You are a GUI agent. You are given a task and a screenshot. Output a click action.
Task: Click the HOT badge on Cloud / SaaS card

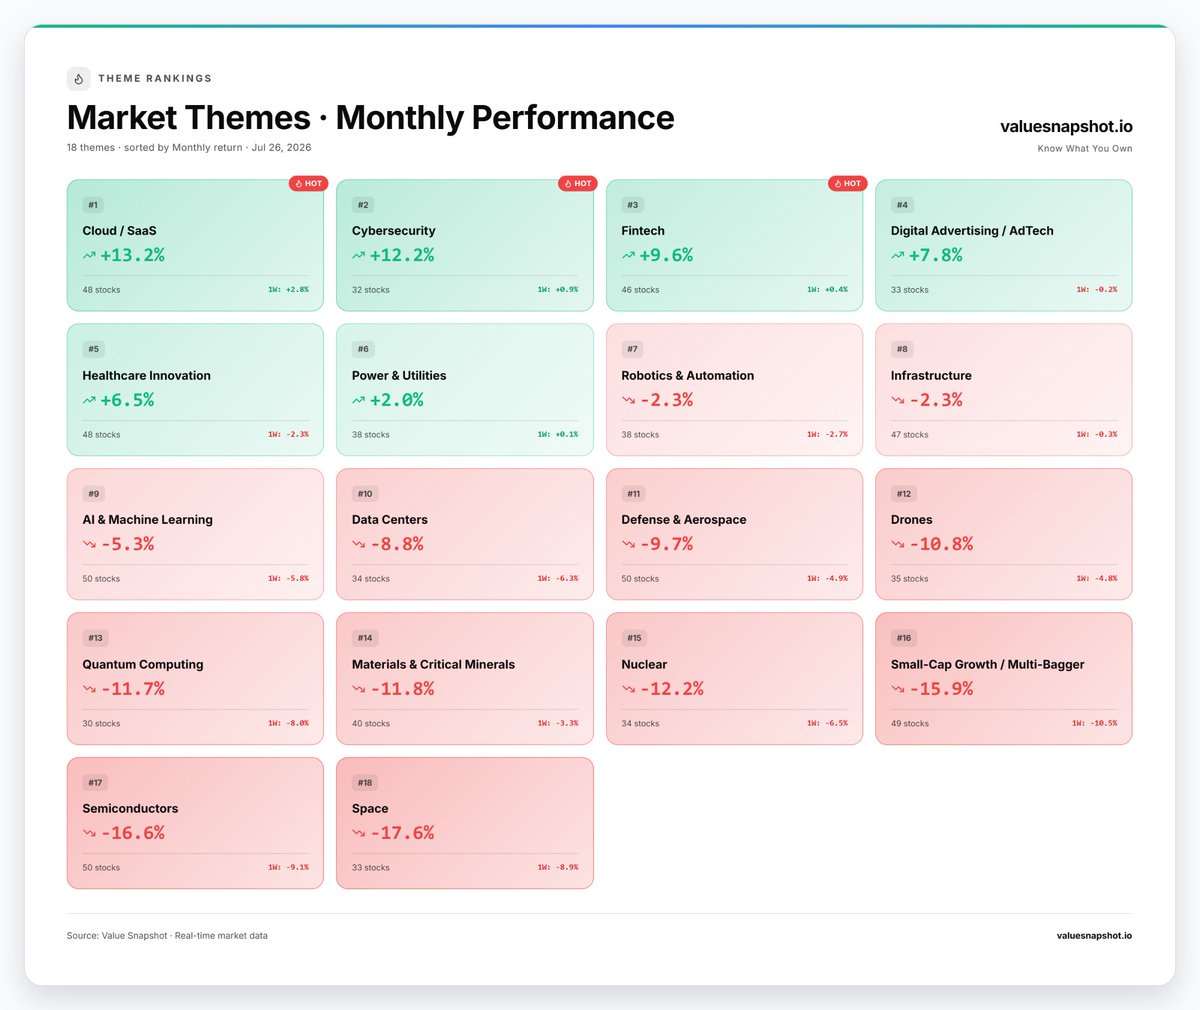point(308,183)
